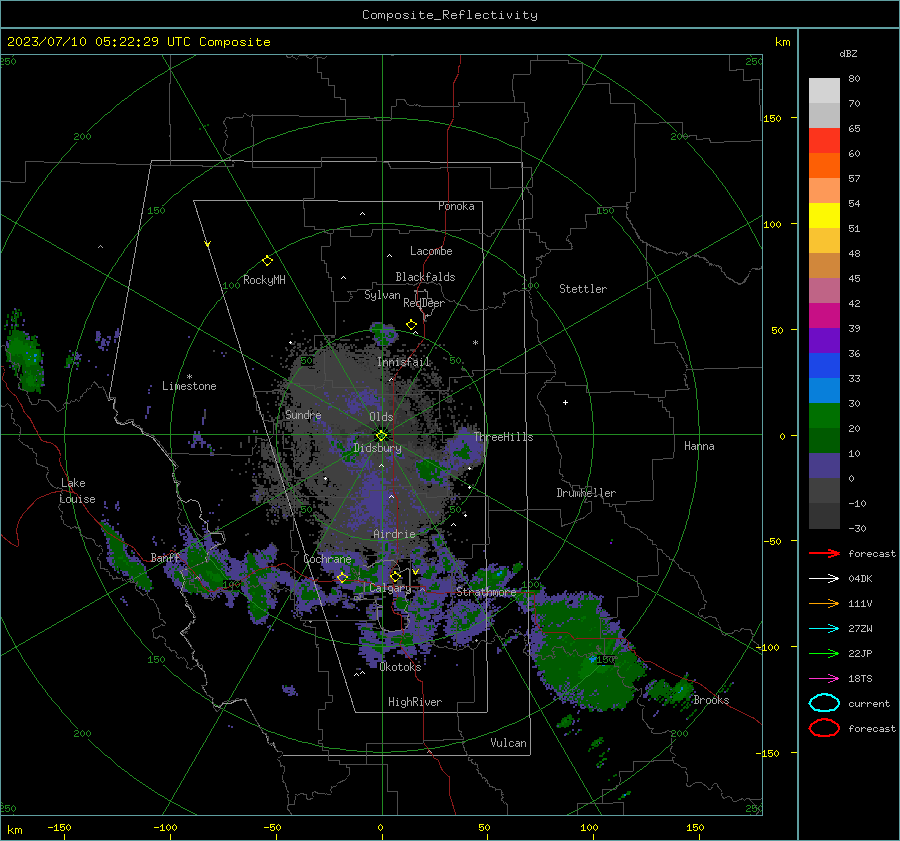The height and width of the screenshot is (841, 900).
Task: Click the cyan current ellipse legend icon
Action: [x=824, y=703]
